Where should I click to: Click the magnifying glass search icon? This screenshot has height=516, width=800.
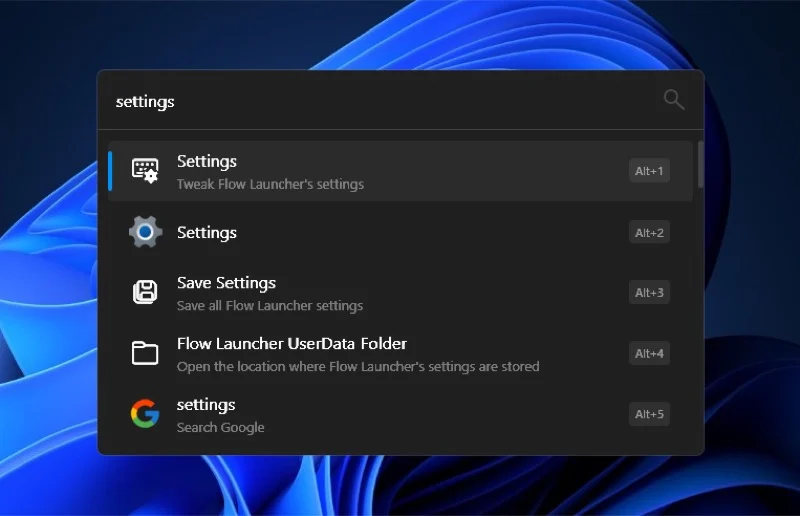(x=673, y=100)
